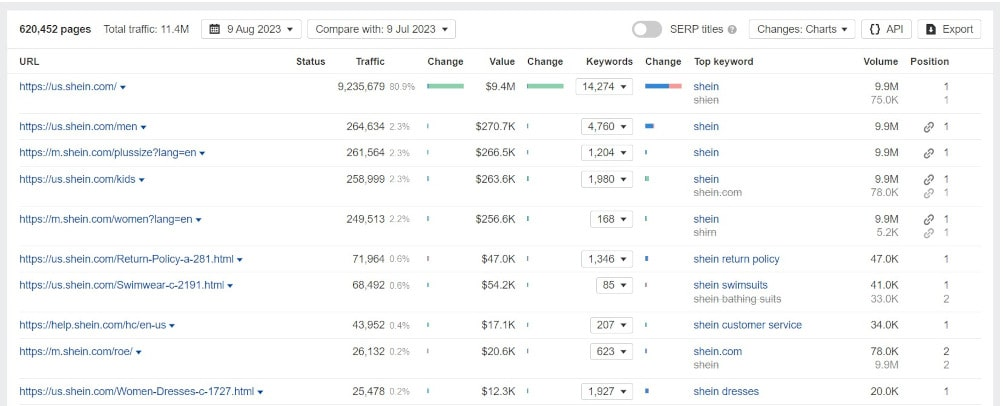The image size is (1003, 406).
Task: Sort by the Volume column header
Action: (x=880, y=61)
